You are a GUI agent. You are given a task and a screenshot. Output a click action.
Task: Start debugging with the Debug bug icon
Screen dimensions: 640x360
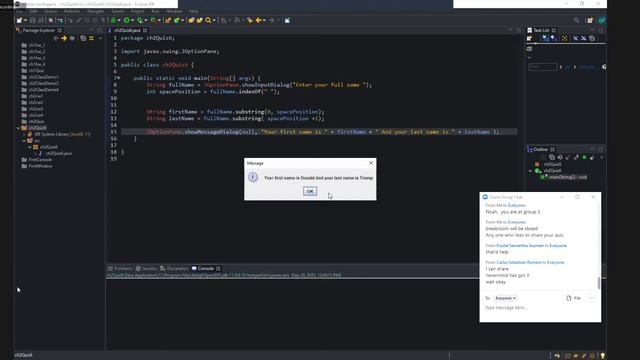(113, 20)
